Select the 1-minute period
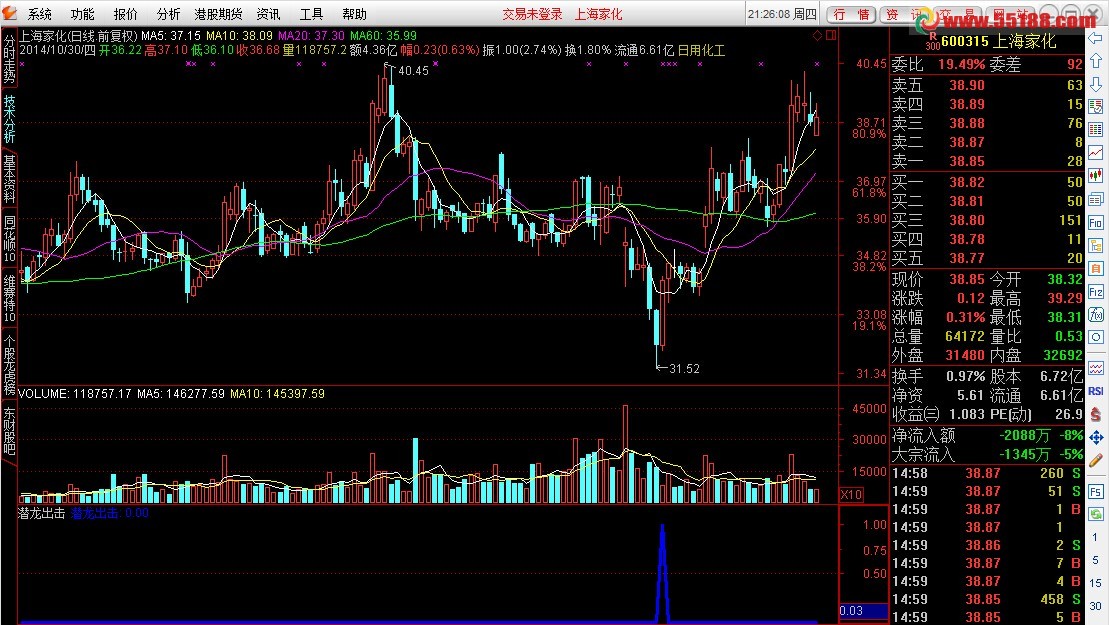This screenshot has height=625, width=1109. coord(1095,537)
